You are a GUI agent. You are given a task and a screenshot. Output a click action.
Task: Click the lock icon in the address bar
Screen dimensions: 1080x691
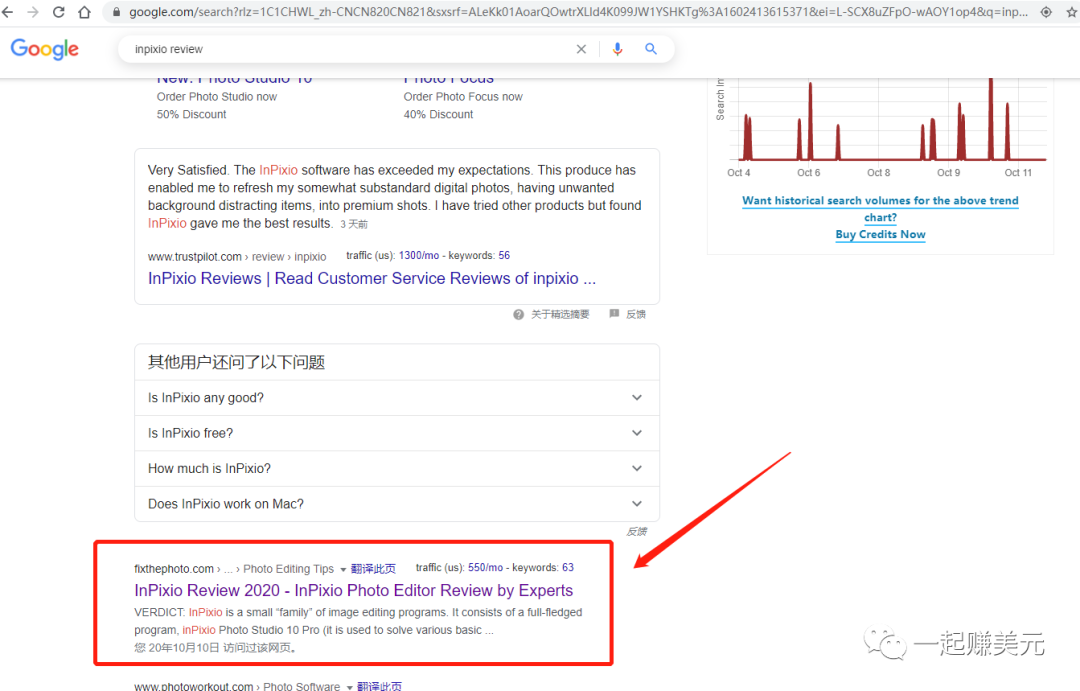116,12
